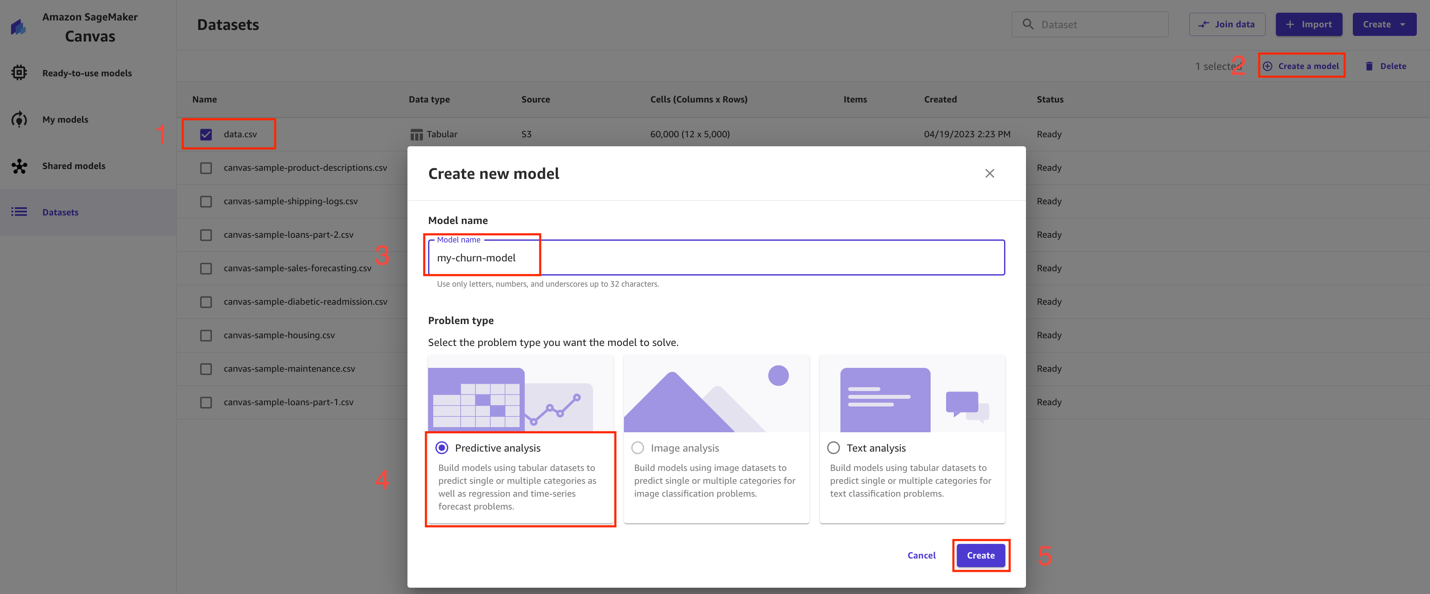Check canvas-sample-shipping-logs.csv checkbox
Image resolution: width=1430 pixels, height=594 pixels.
[x=206, y=201]
